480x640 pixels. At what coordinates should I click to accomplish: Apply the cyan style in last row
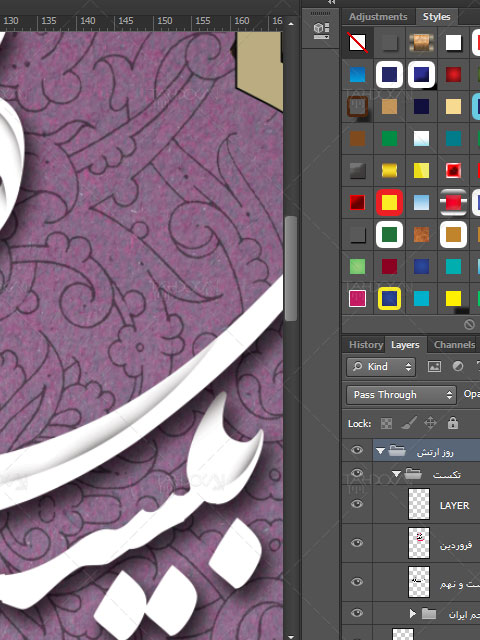421,298
